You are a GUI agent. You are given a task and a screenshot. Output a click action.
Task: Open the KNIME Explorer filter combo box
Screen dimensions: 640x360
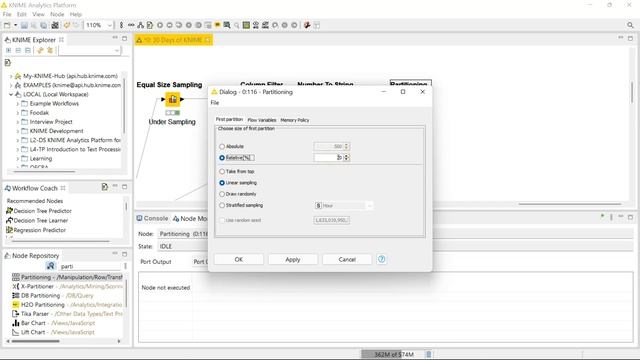coord(90,50)
